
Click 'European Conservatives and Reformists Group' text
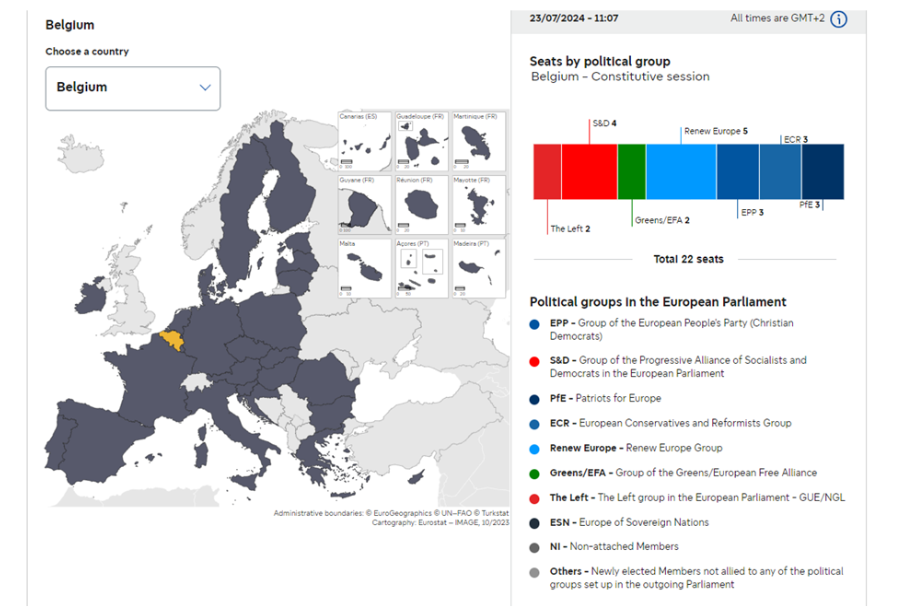(685, 423)
